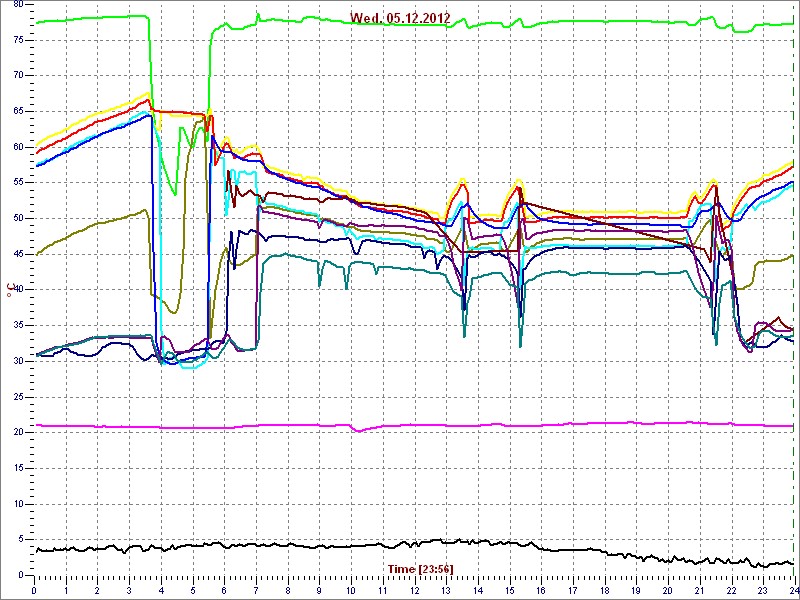This screenshot has width=800, height=600.
Task: Click hour 13 label on time axis
Action: click(446, 588)
